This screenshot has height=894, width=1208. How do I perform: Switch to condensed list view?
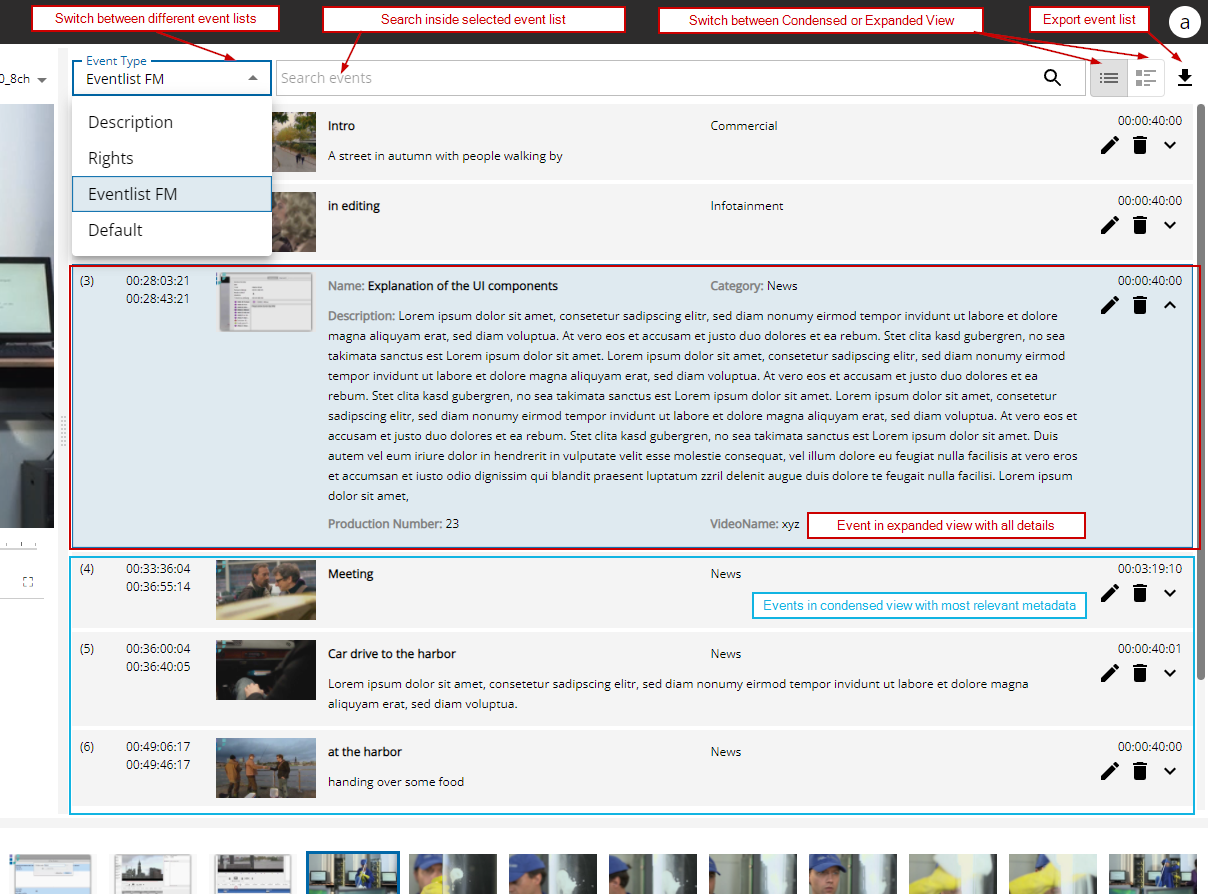(x=1108, y=78)
